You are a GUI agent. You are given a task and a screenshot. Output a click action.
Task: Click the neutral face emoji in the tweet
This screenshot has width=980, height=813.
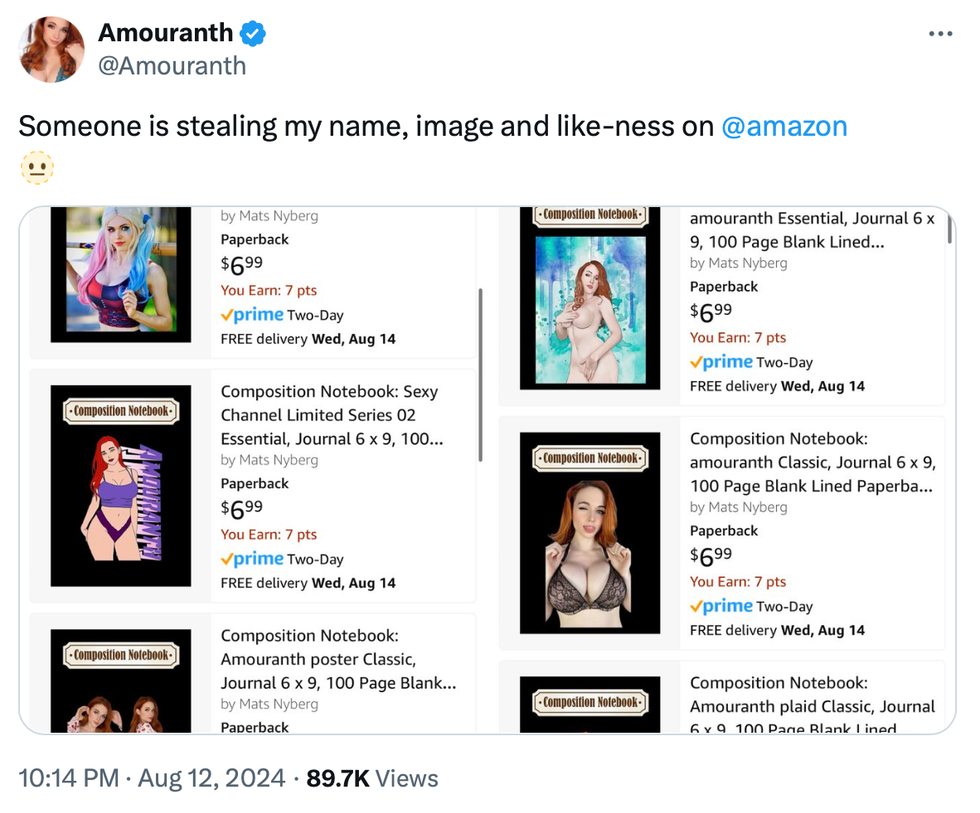pyautogui.click(x=36, y=168)
